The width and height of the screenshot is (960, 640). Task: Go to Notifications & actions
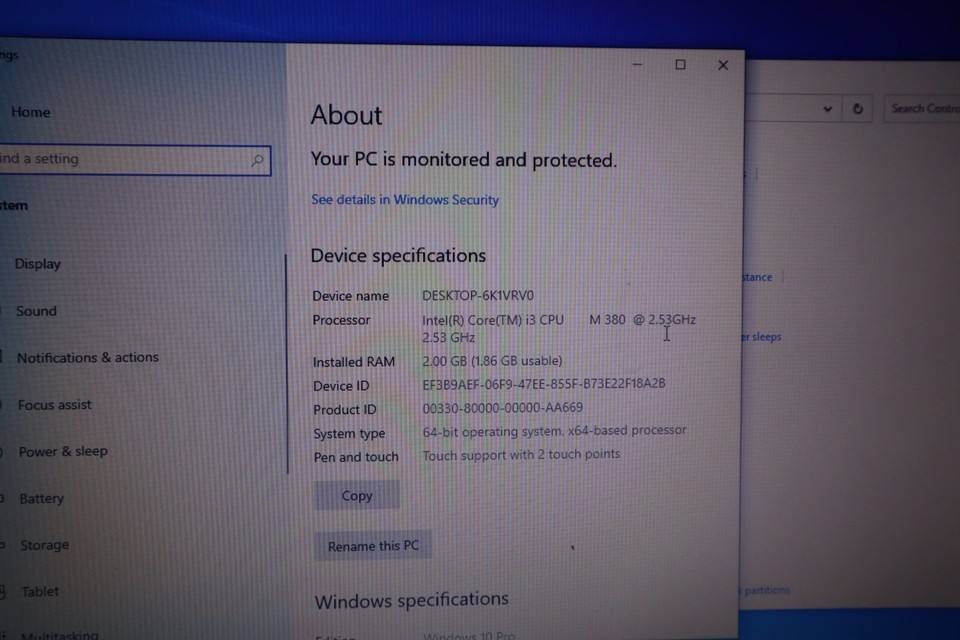(88, 358)
